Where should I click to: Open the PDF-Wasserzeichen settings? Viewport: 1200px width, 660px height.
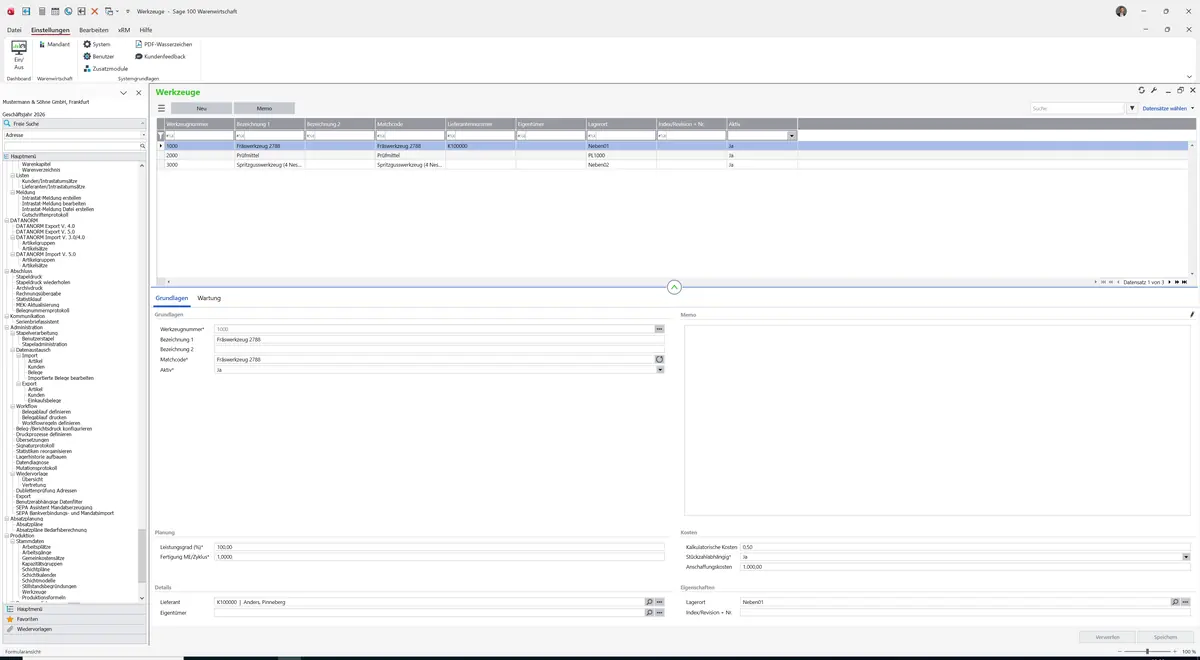coord(163,44)
